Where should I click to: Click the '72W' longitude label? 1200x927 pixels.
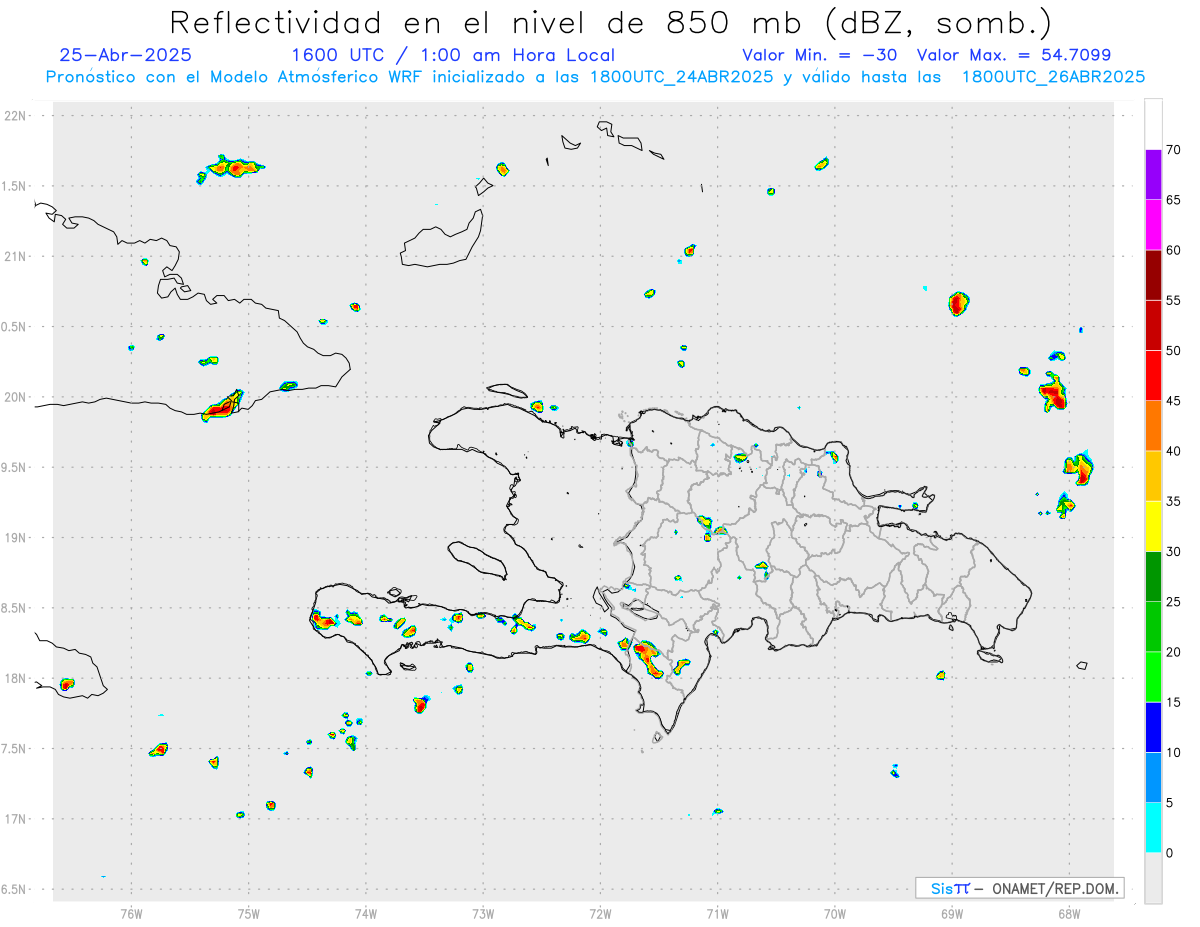pyautogui.click(x=601, y=914)
